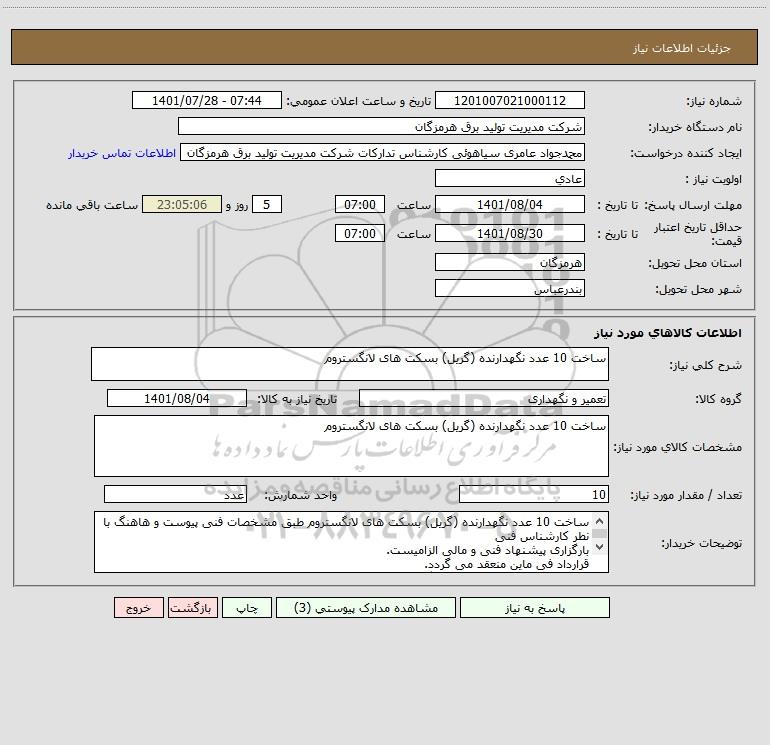Click goods group field 'تعمیر و نگهداری'
The image size is (770, 745).
coord(484,398)
